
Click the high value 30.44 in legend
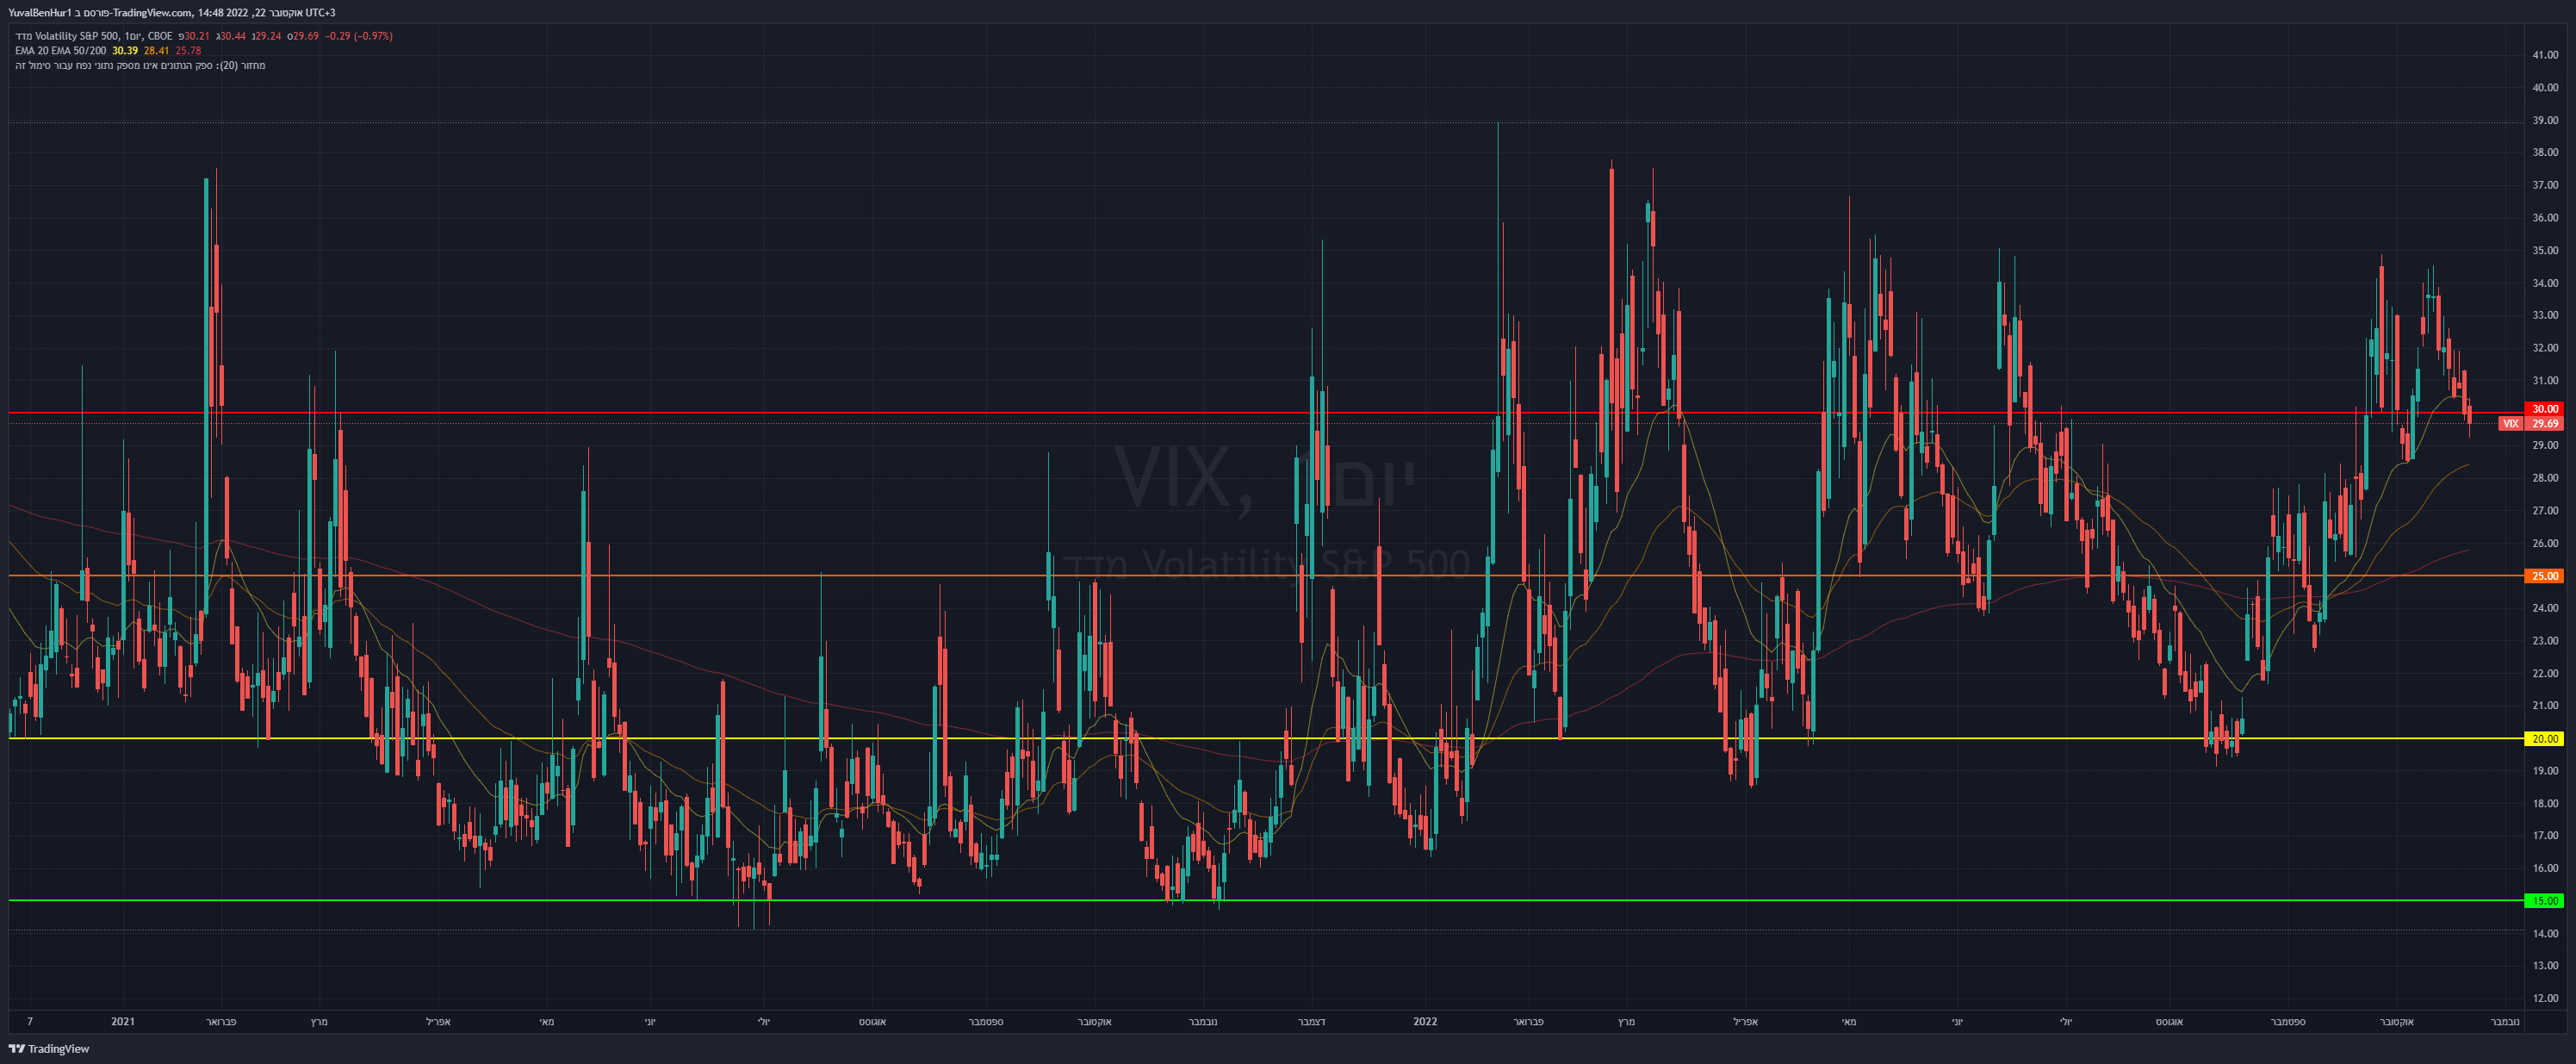tap(233, 36)
